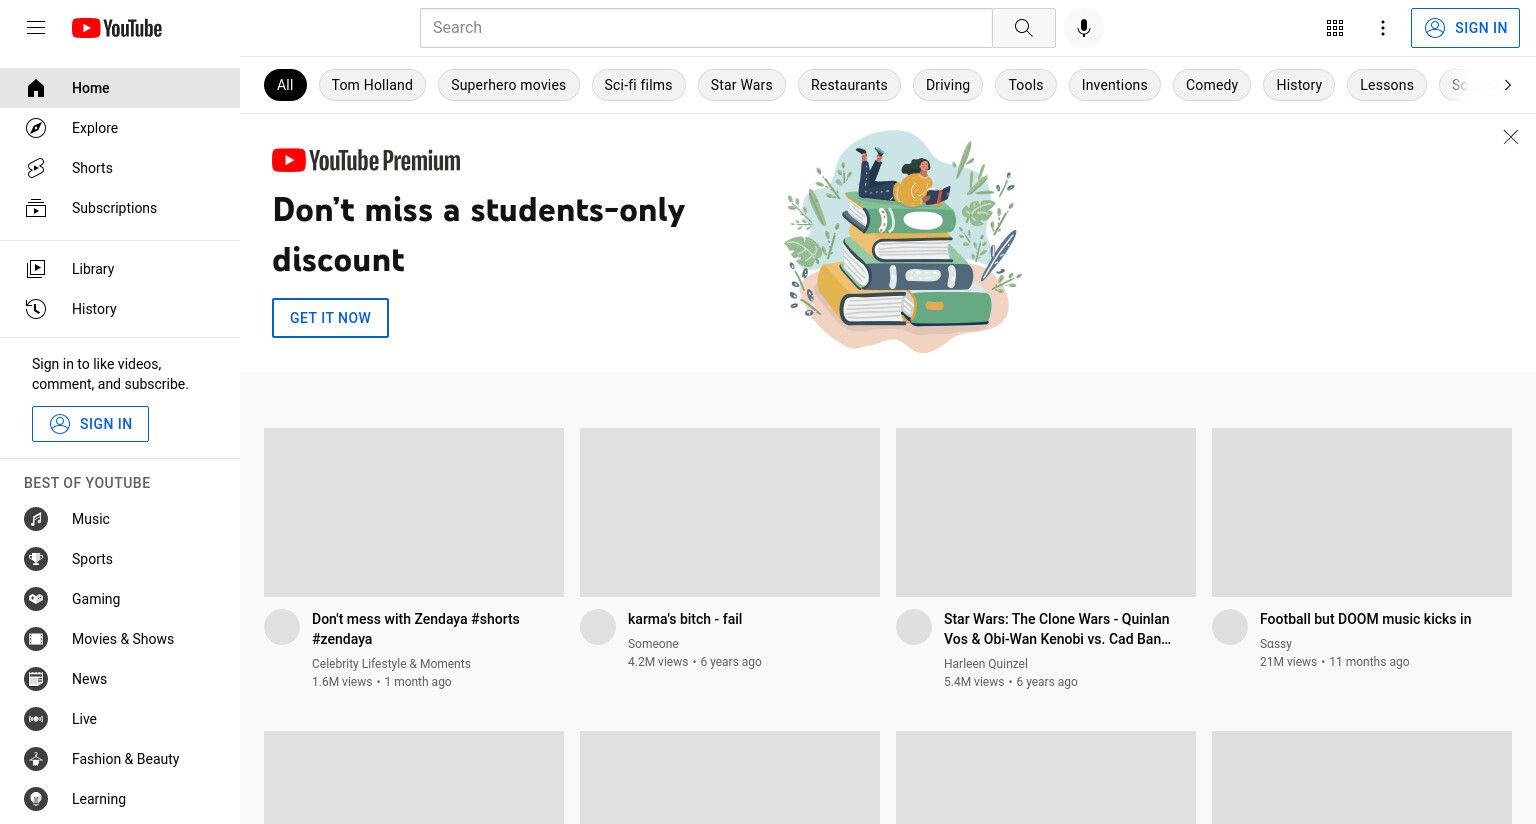Select the All filter chip

285,85
